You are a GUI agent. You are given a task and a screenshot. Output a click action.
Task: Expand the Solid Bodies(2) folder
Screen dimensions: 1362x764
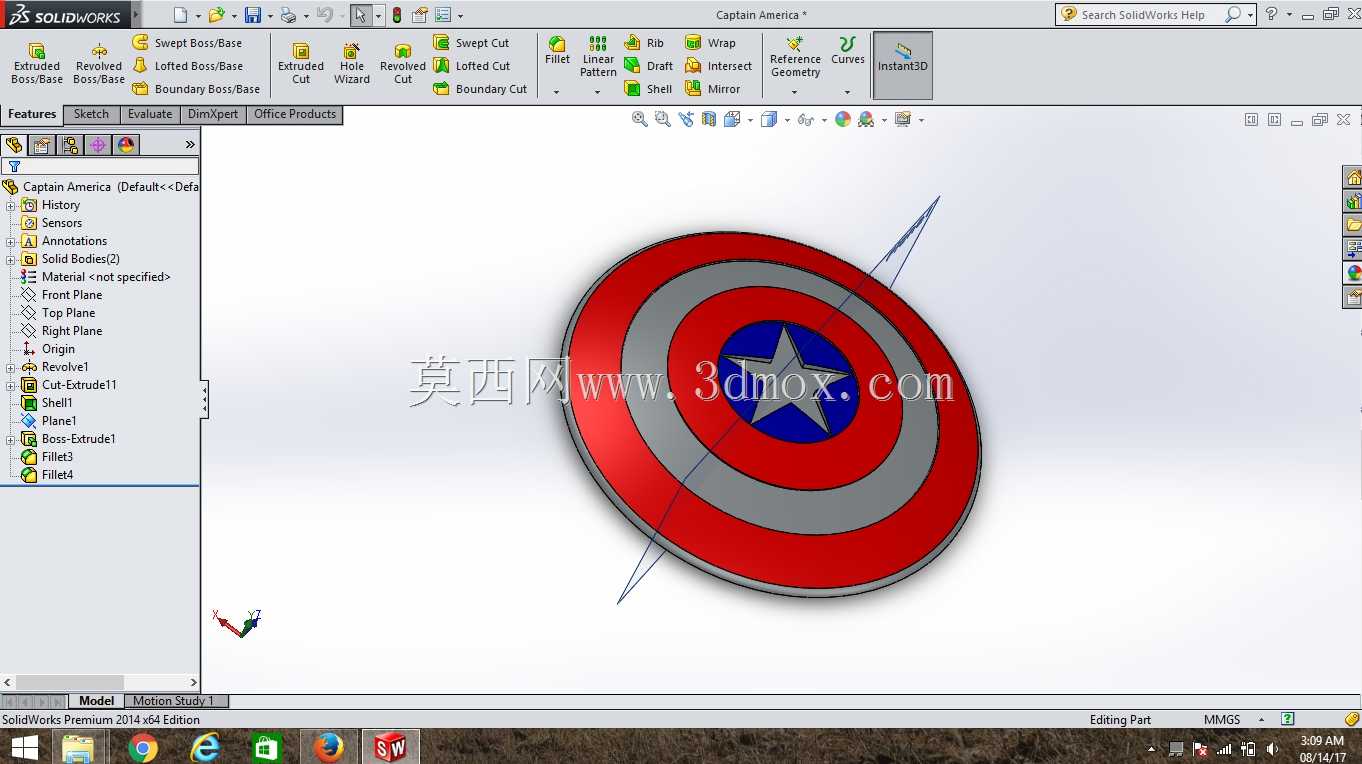tap(11, 259)
